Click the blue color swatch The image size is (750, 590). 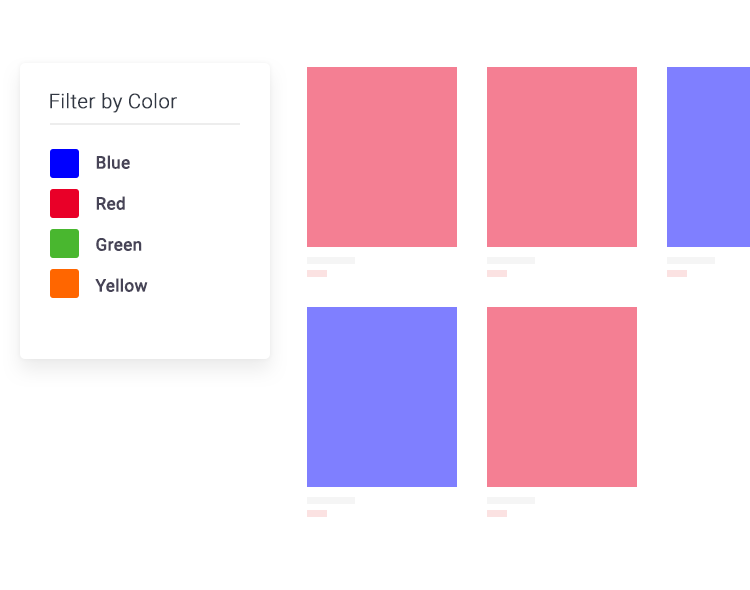(64, 163)
